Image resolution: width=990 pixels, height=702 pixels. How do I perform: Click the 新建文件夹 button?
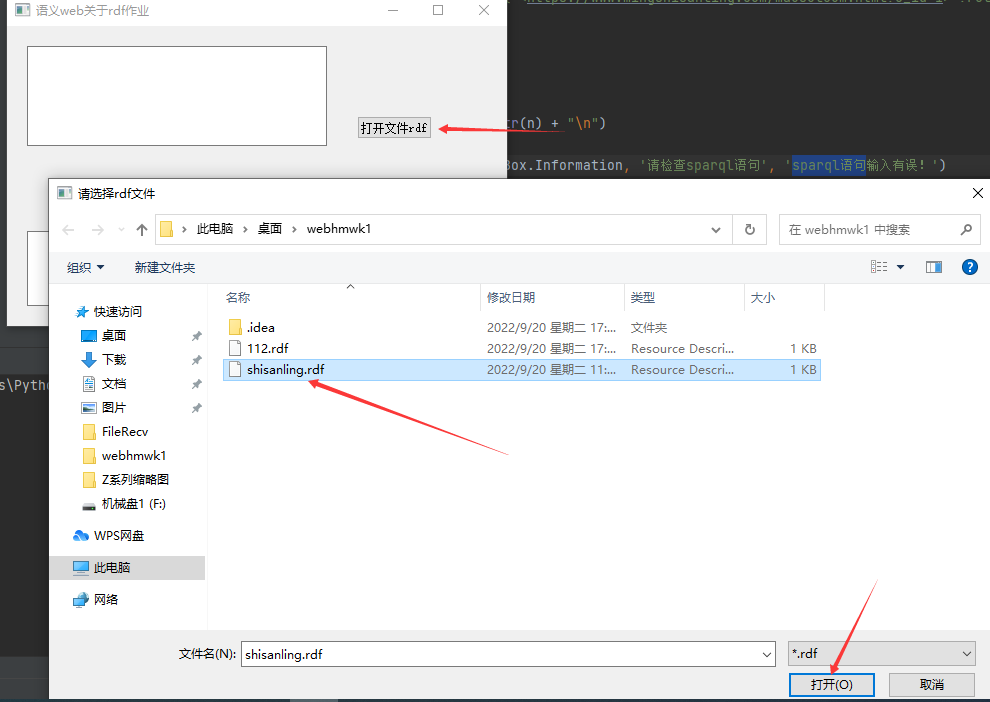pos(165,268)
